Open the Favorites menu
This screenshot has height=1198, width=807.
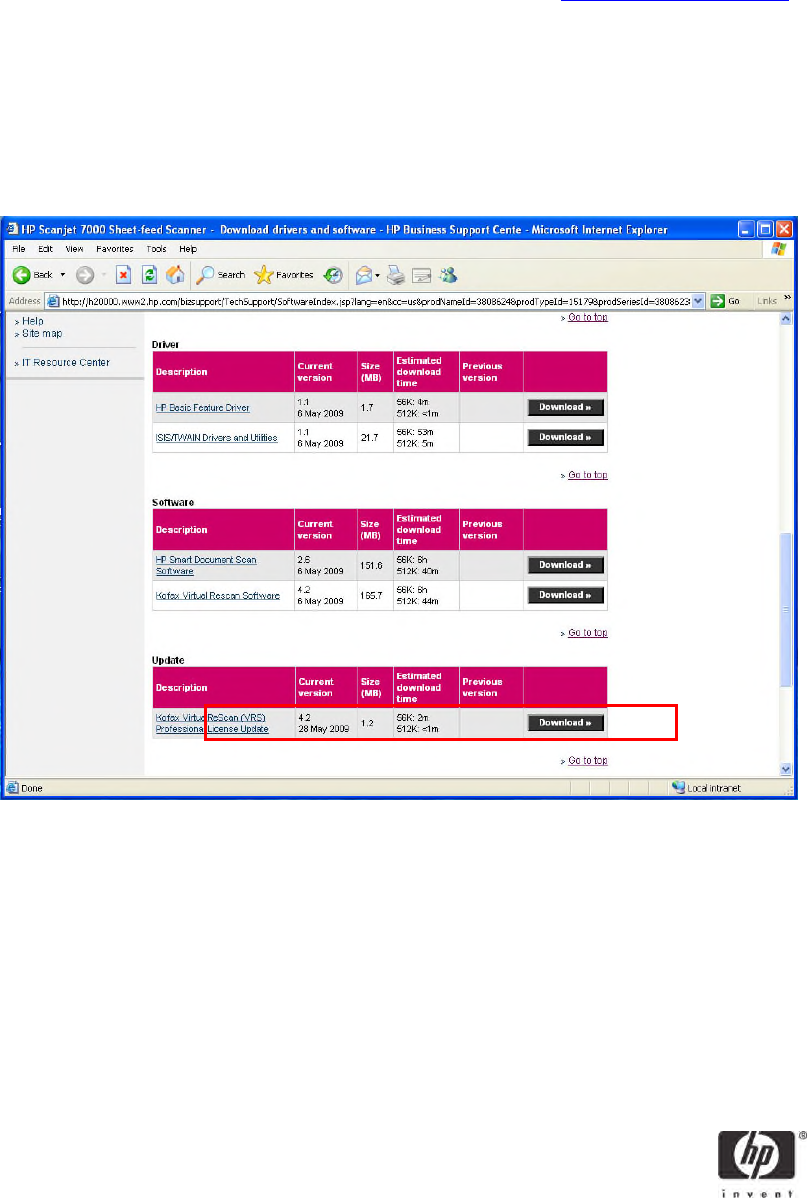(x=115, y=249)
